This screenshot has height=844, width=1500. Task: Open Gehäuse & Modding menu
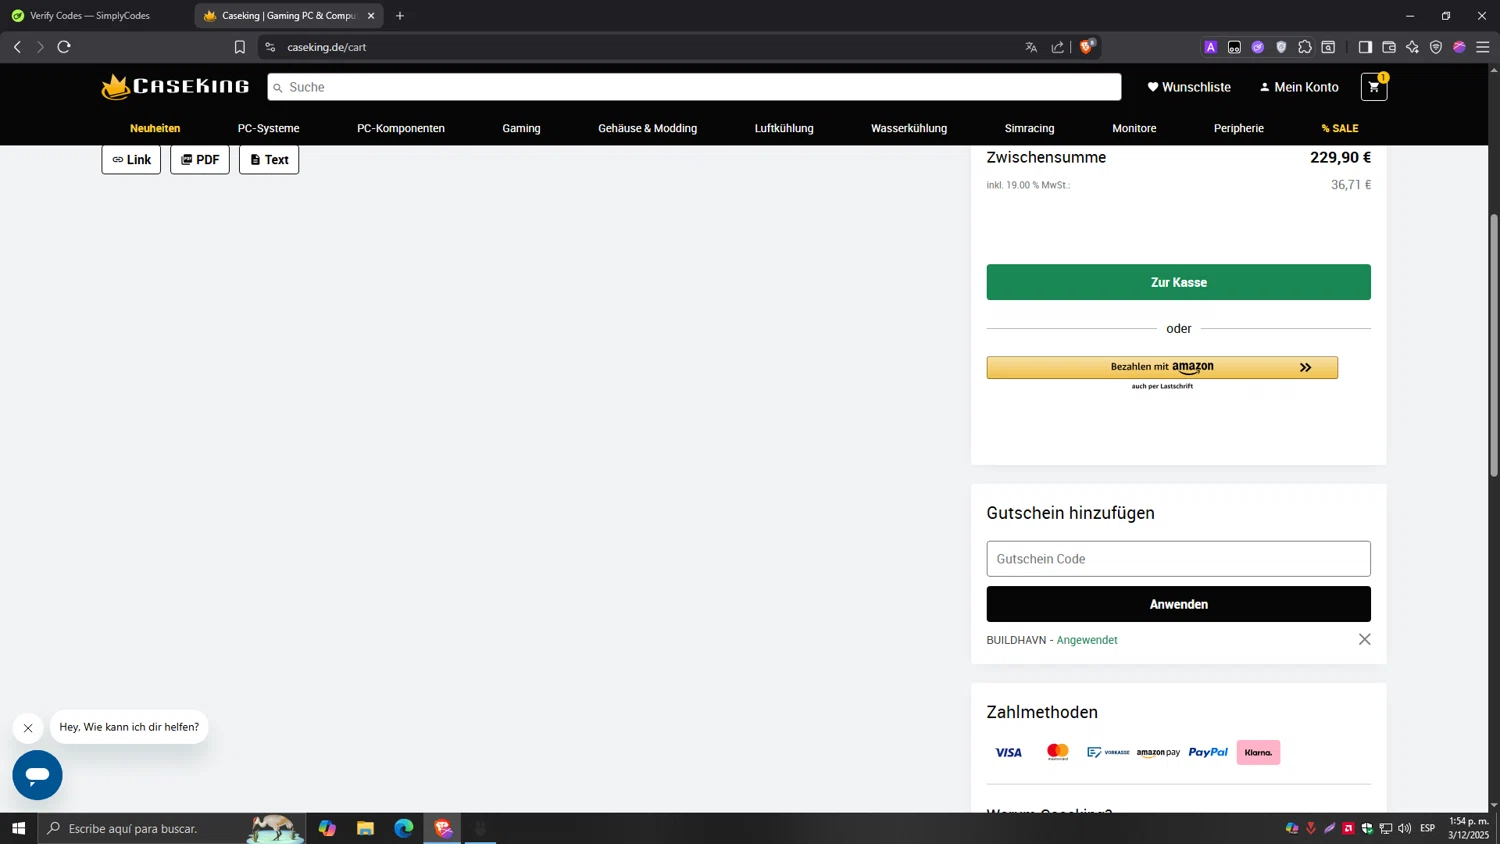coord(647,128)
